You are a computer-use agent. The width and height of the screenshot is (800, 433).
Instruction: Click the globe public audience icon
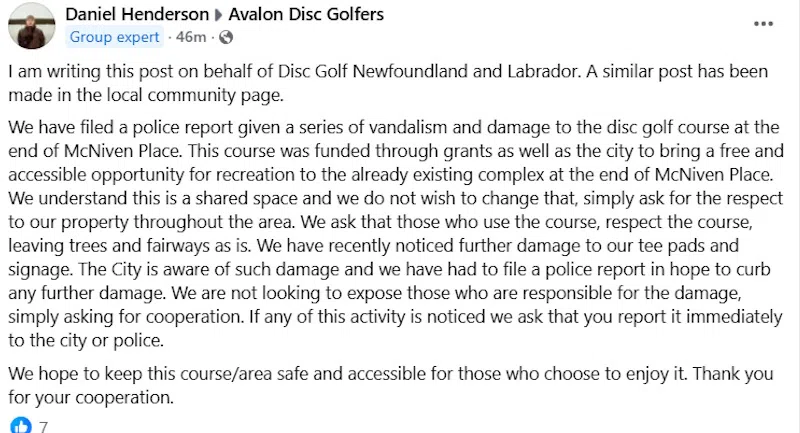(x=226, y=38)
